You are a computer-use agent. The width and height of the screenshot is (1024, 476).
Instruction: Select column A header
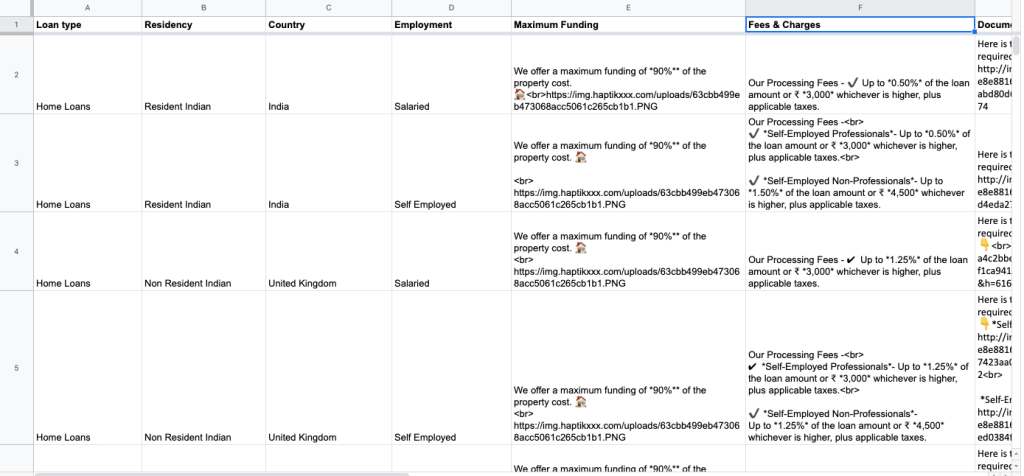point(86,7)
